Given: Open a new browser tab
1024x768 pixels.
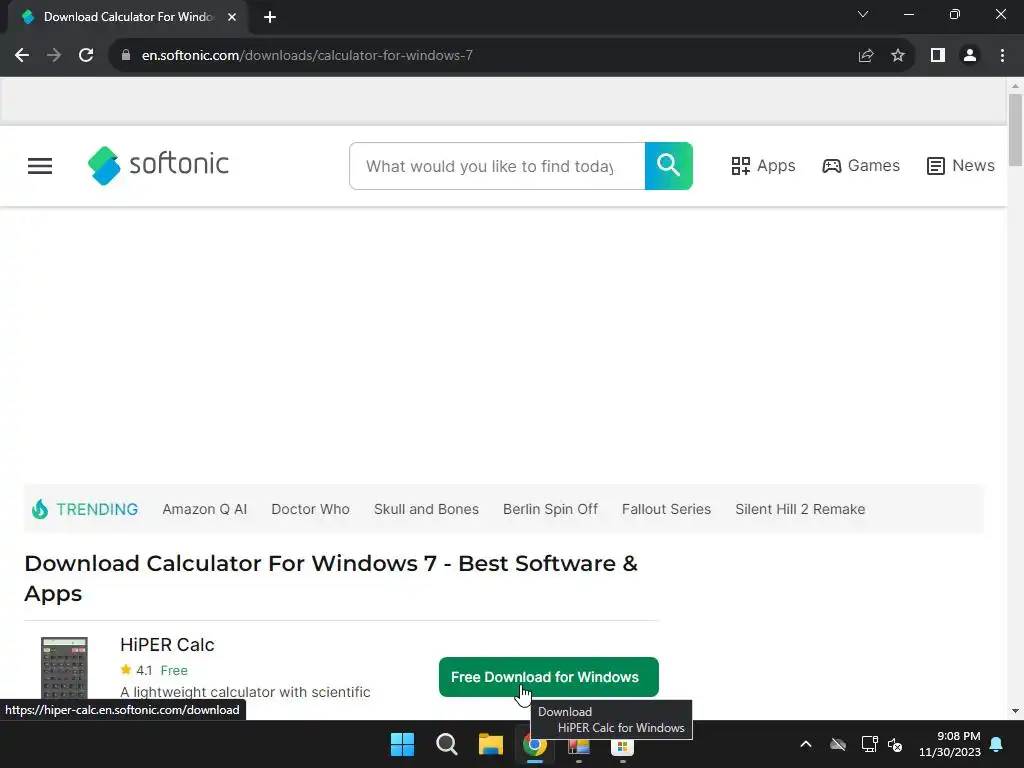Looking at the screenshot, I should point(270,17).
